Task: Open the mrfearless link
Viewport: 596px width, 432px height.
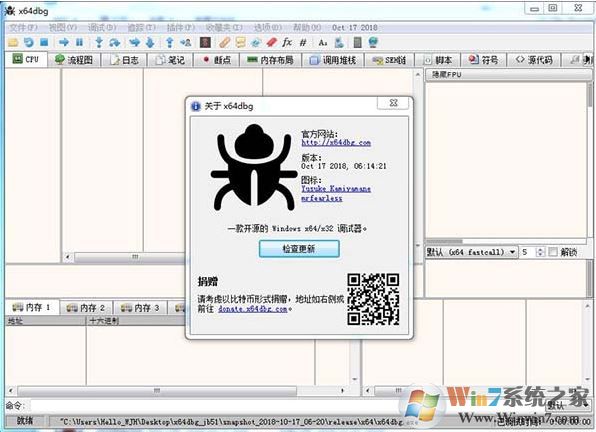Action: pos(322,198)
